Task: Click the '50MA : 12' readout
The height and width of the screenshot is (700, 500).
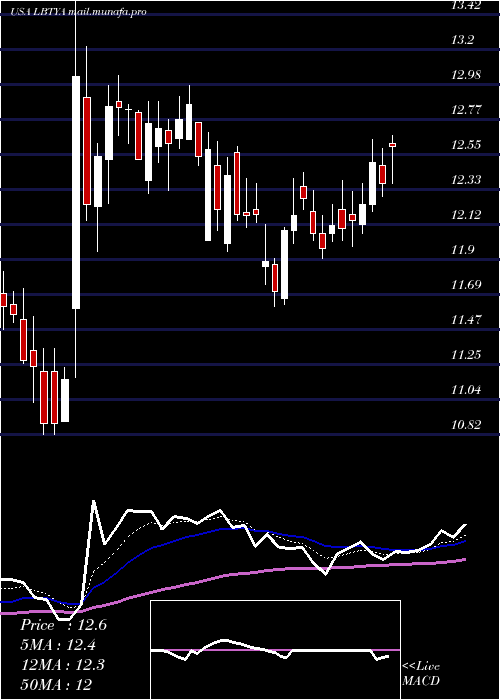Action: (x=57, y=685)
